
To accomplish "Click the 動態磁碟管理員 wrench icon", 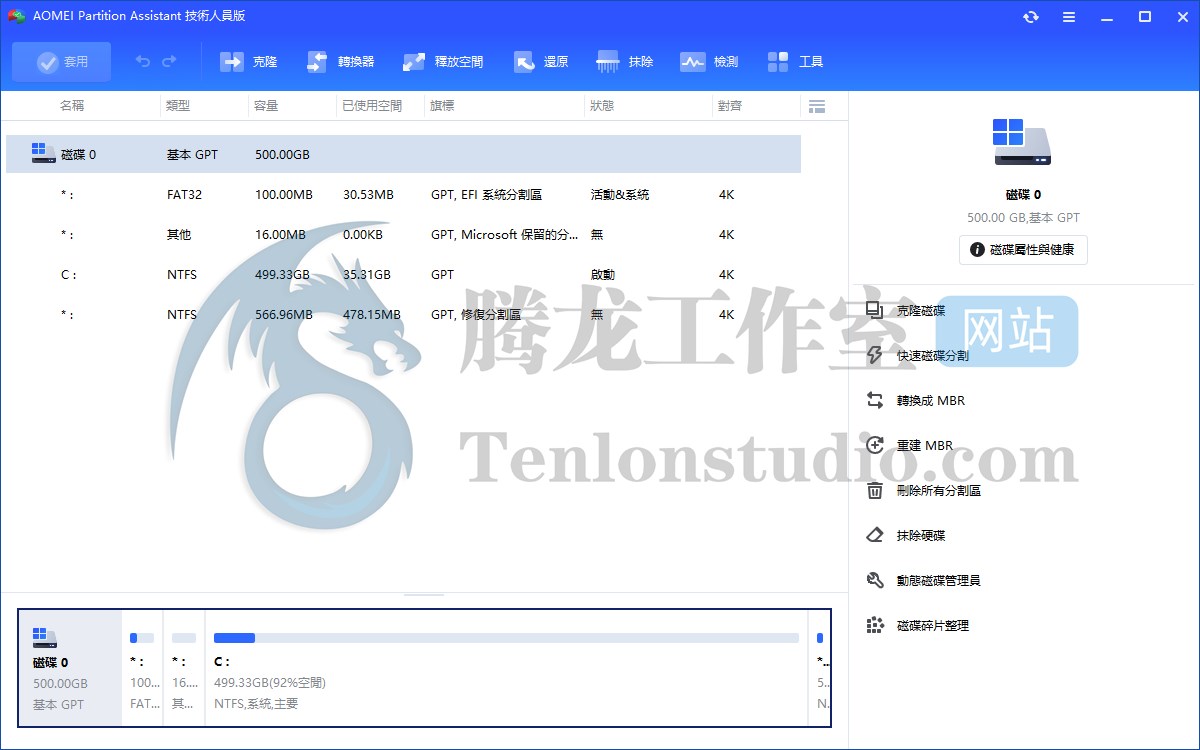I will tap(875, 580).
